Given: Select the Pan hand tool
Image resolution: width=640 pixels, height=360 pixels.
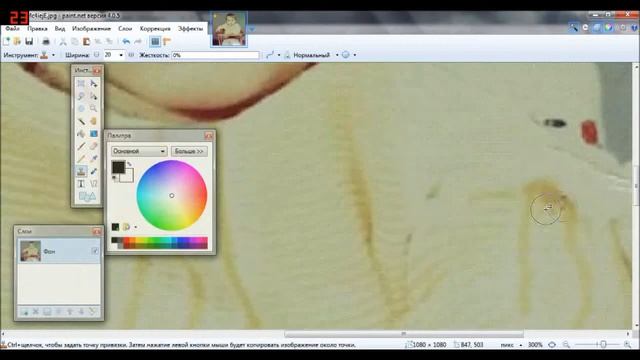Looking at the screenshot, I should coord(93,121).
